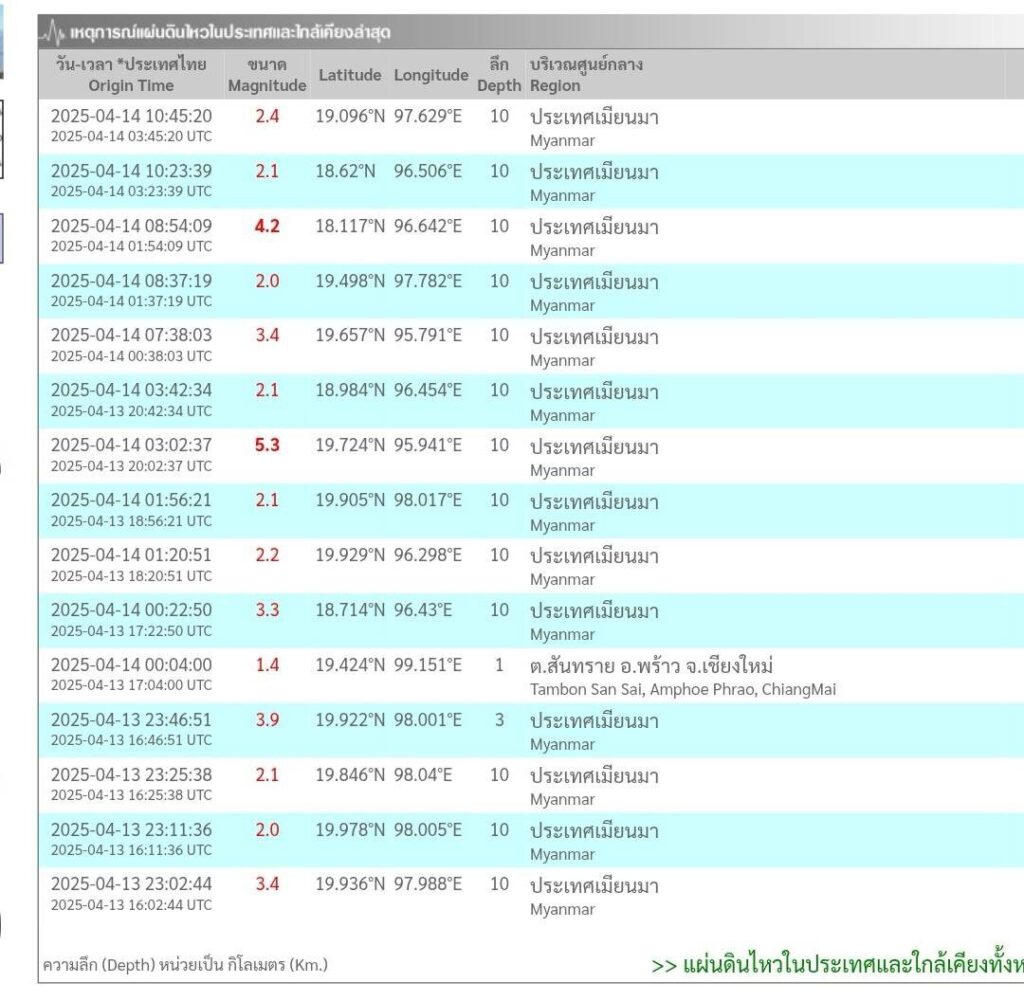Image resolution: width=1024 pixels, height=1001 pixels.
Task: Select longitude 97.988°E
Action: 428,883
